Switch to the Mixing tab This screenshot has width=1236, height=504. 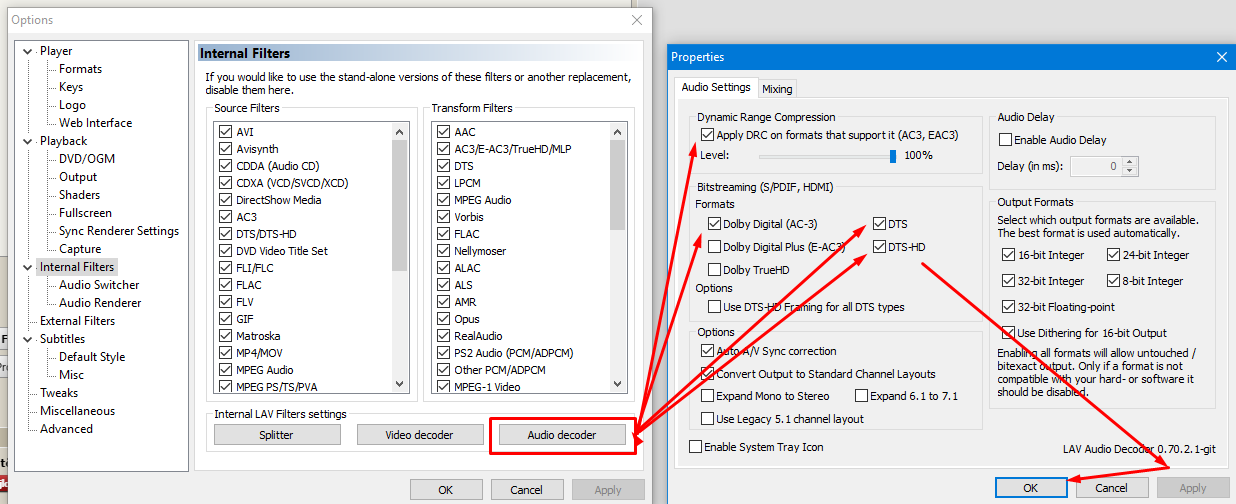tap(777, 88)
